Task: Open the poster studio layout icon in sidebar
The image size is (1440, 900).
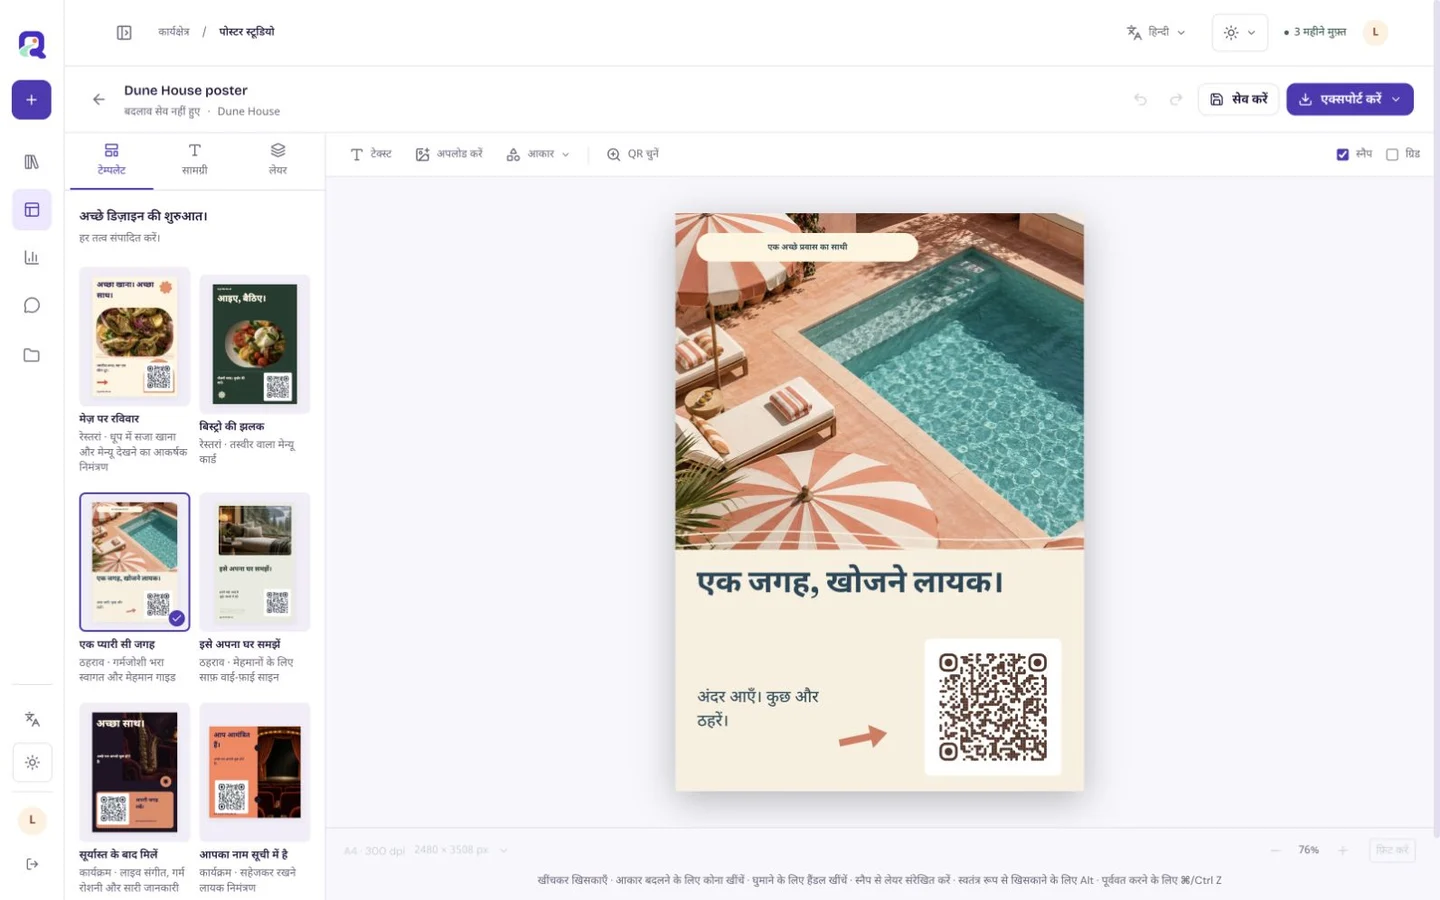Action: point(32,210)
